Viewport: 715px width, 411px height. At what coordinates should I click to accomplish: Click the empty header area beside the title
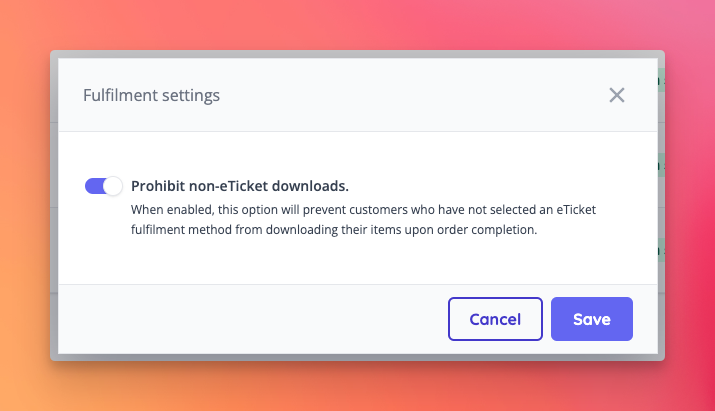[x=410, y=95]
